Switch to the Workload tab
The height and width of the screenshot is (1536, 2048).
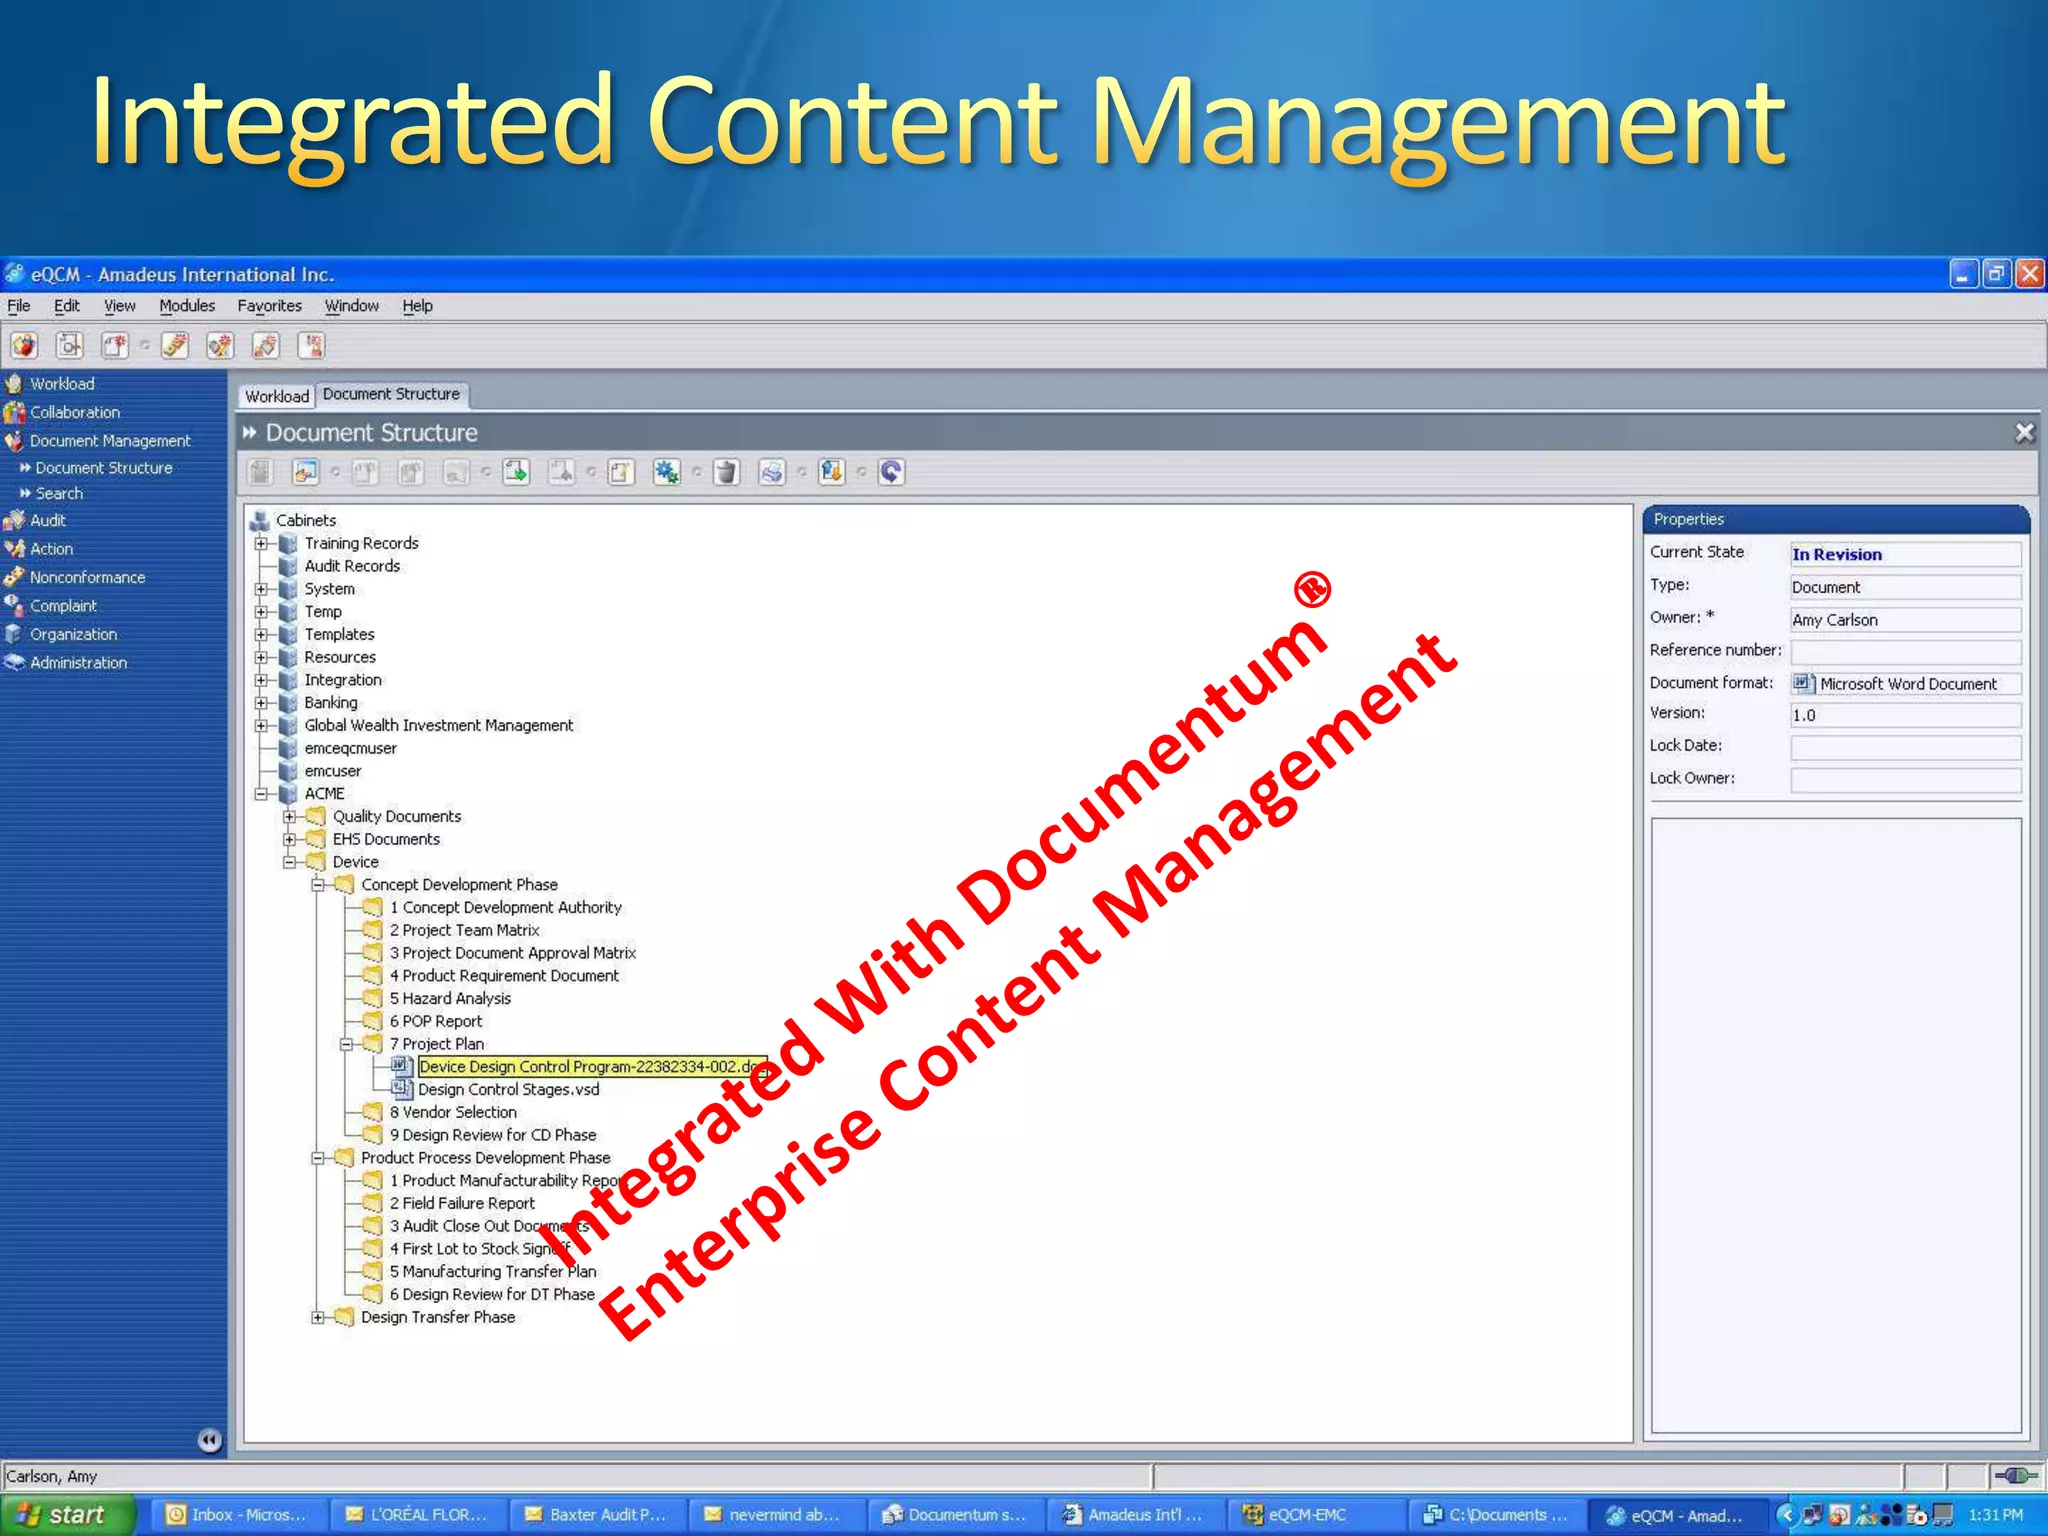coord(277,396)
